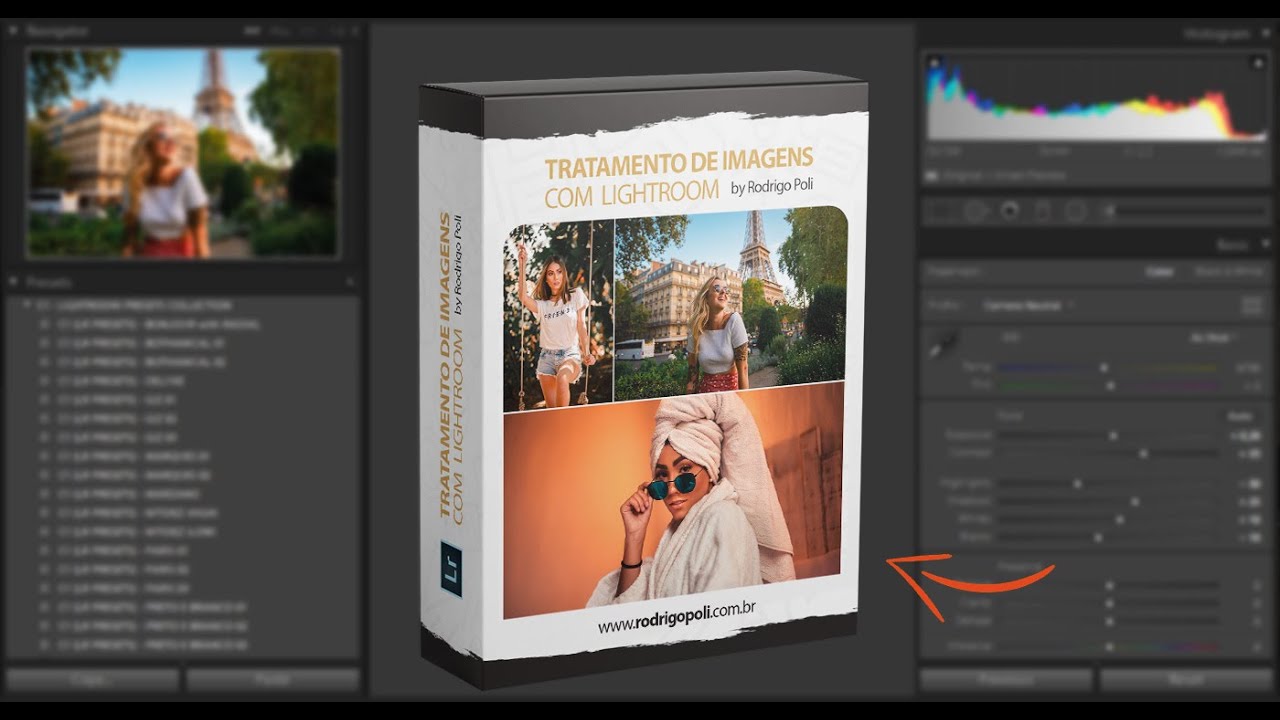1280x720 pixels.
Task: Select the PARIS 03 preset
Action: pos(124,588)
